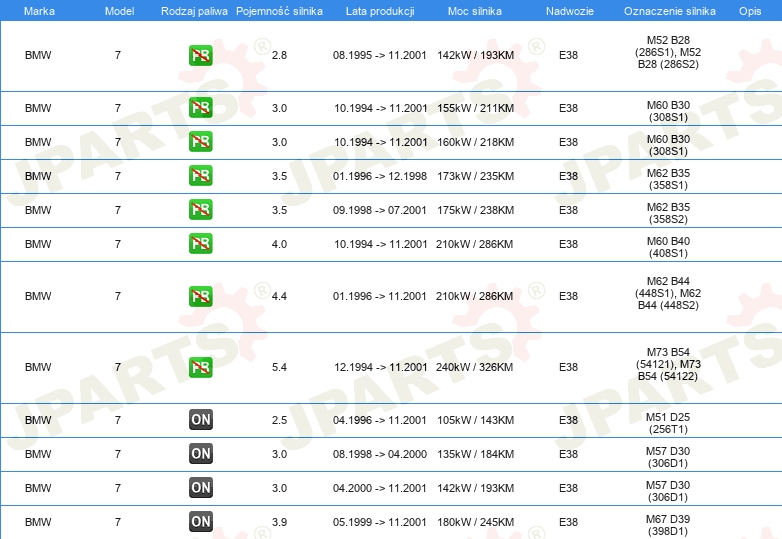Click the 180kW / 245KM power cell
This screenshot has height=539, width=782.
[x=475, y=522]
